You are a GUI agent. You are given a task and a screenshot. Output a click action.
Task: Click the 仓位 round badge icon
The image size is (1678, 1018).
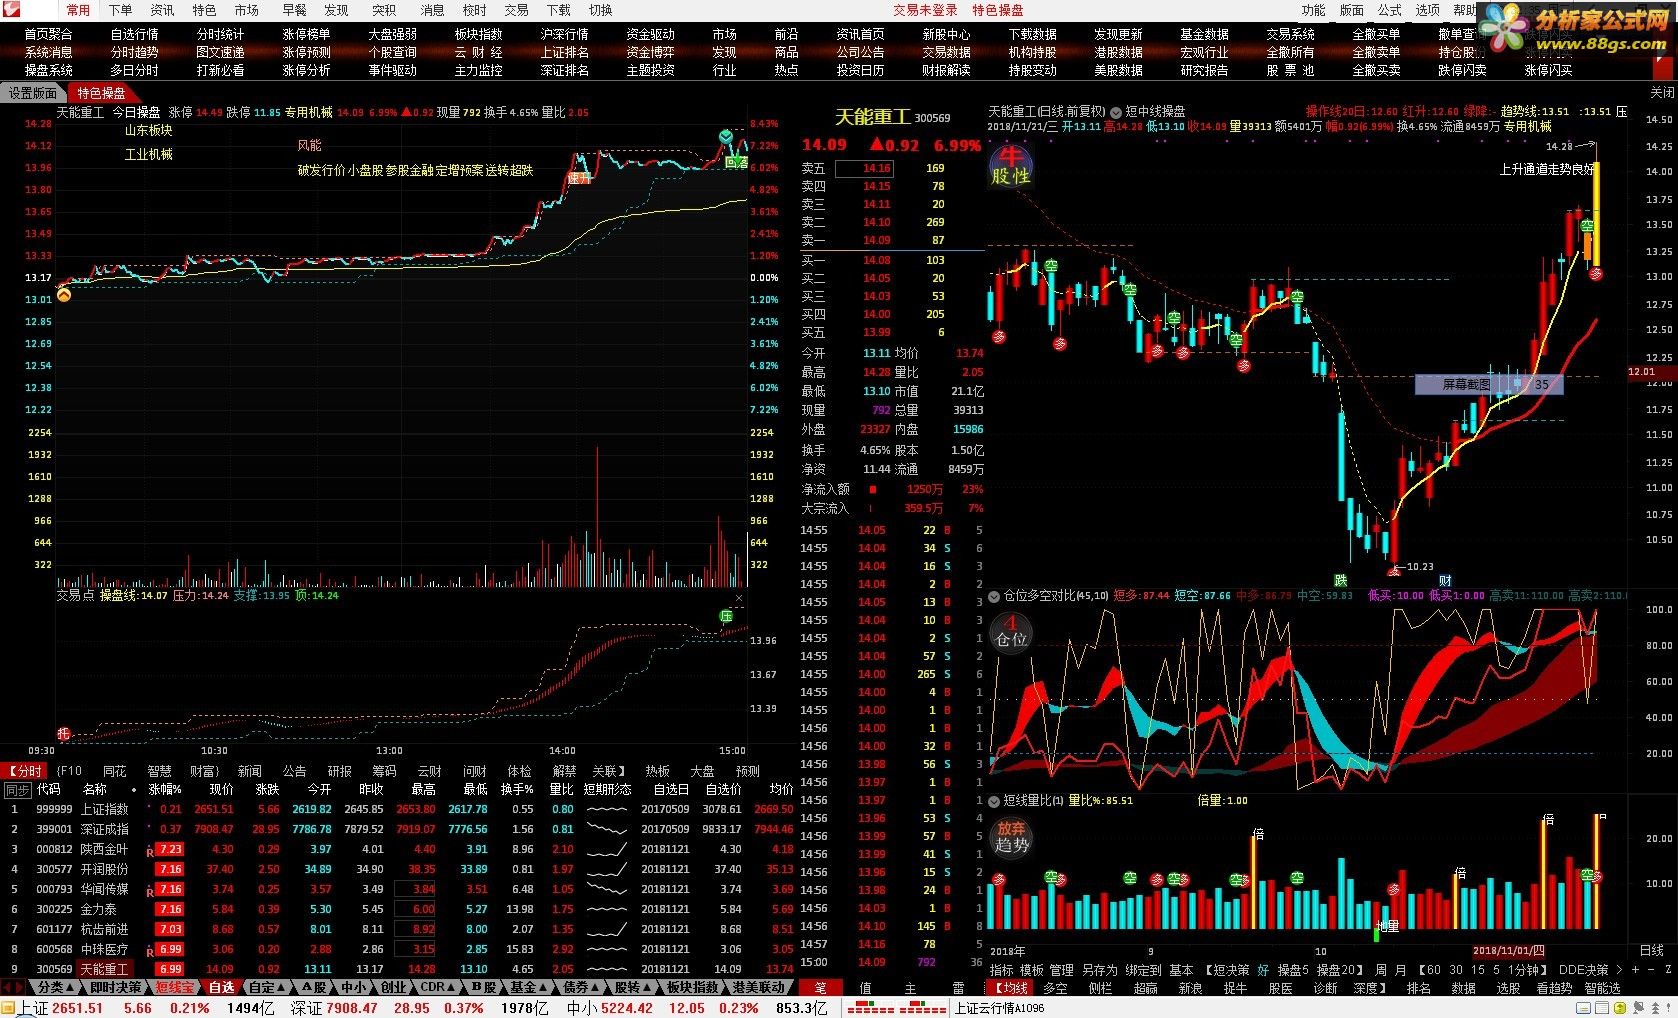(x=1010, y=631)
